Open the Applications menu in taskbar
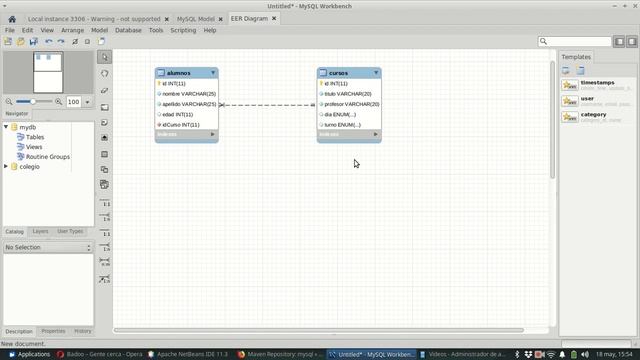640x360 pixels. (x=29, y=354)
